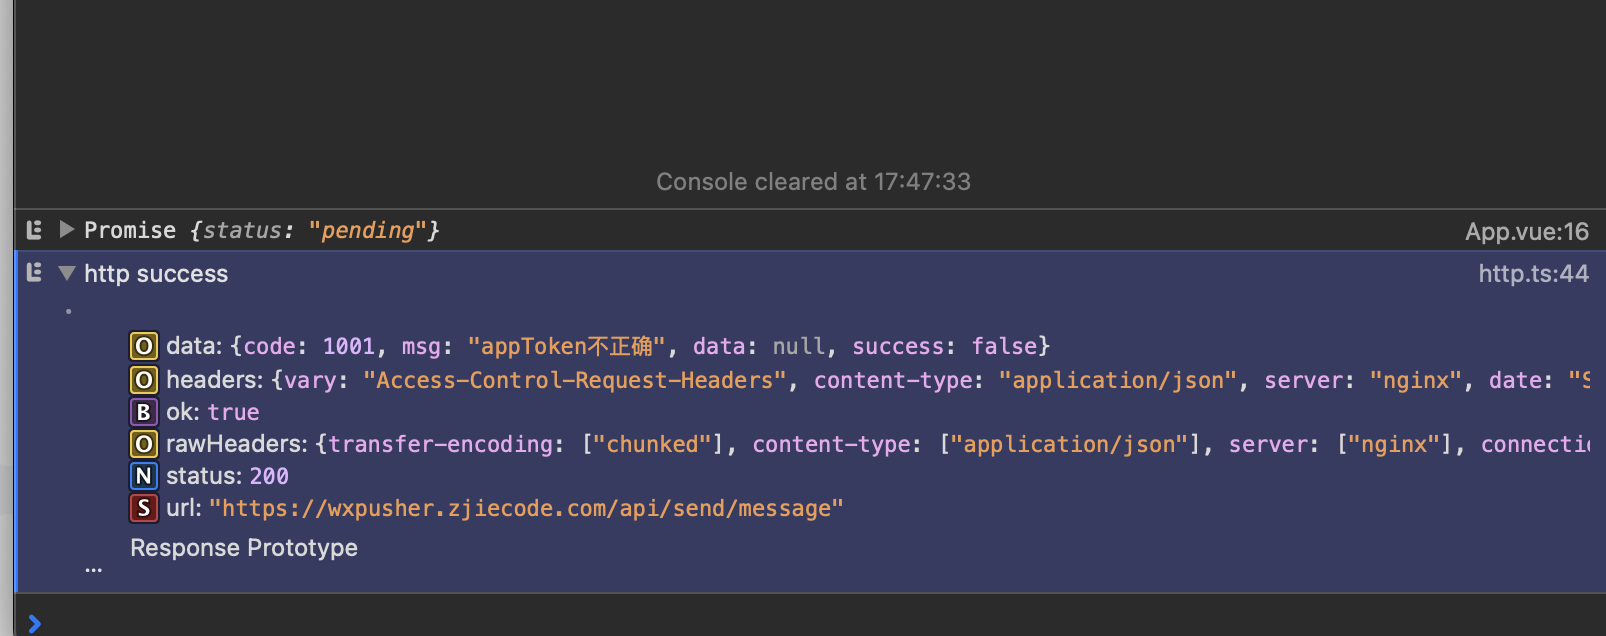Click the B badge beside the ok property
The width and height of the screenshot is (1606, 636).
pos(144,411)
